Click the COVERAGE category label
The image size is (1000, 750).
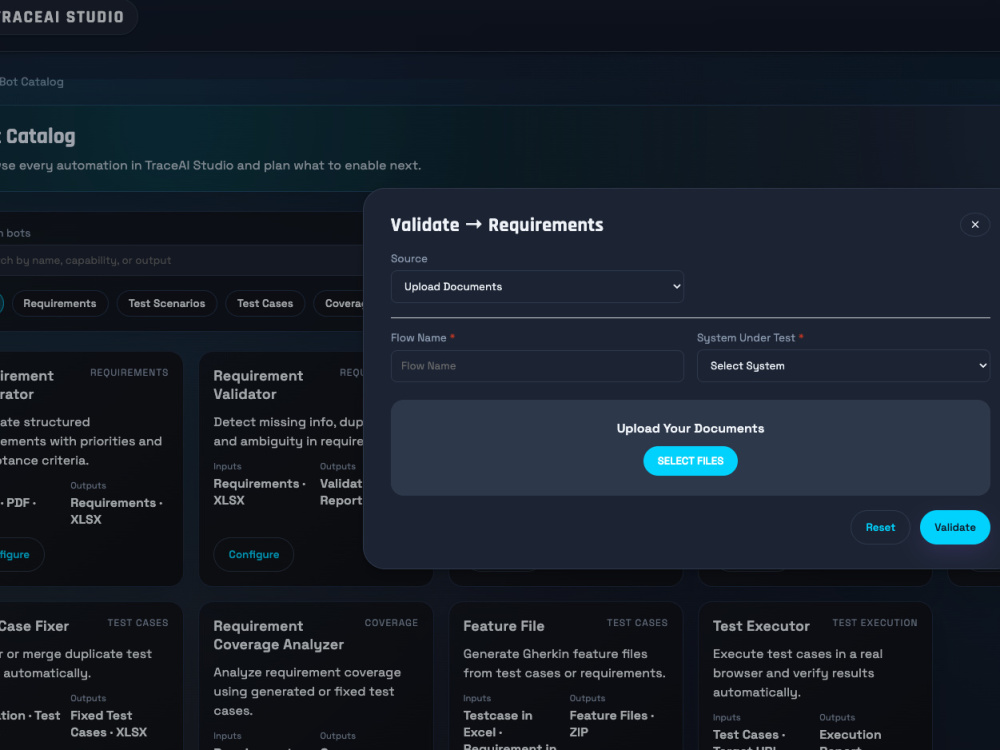392,622
